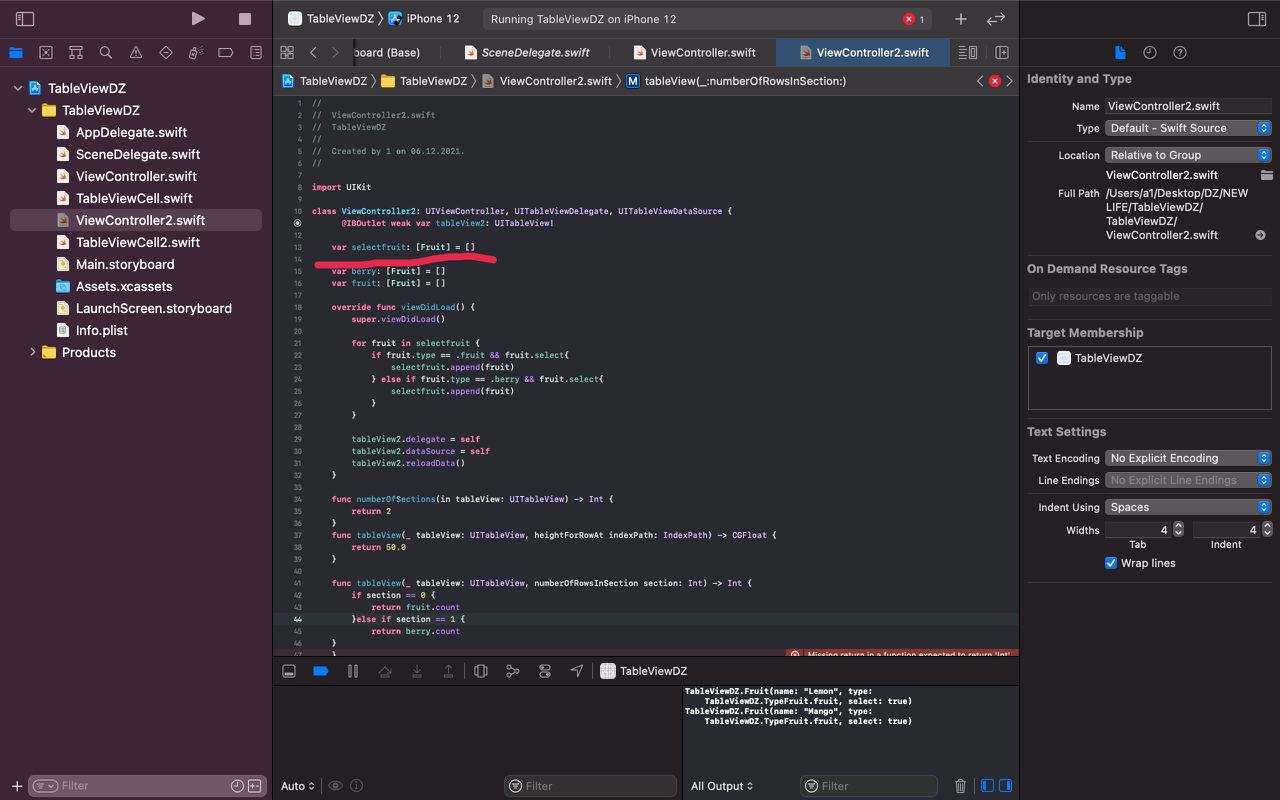
Task: Clear the console with trash icon
Action: click(960, 786)
